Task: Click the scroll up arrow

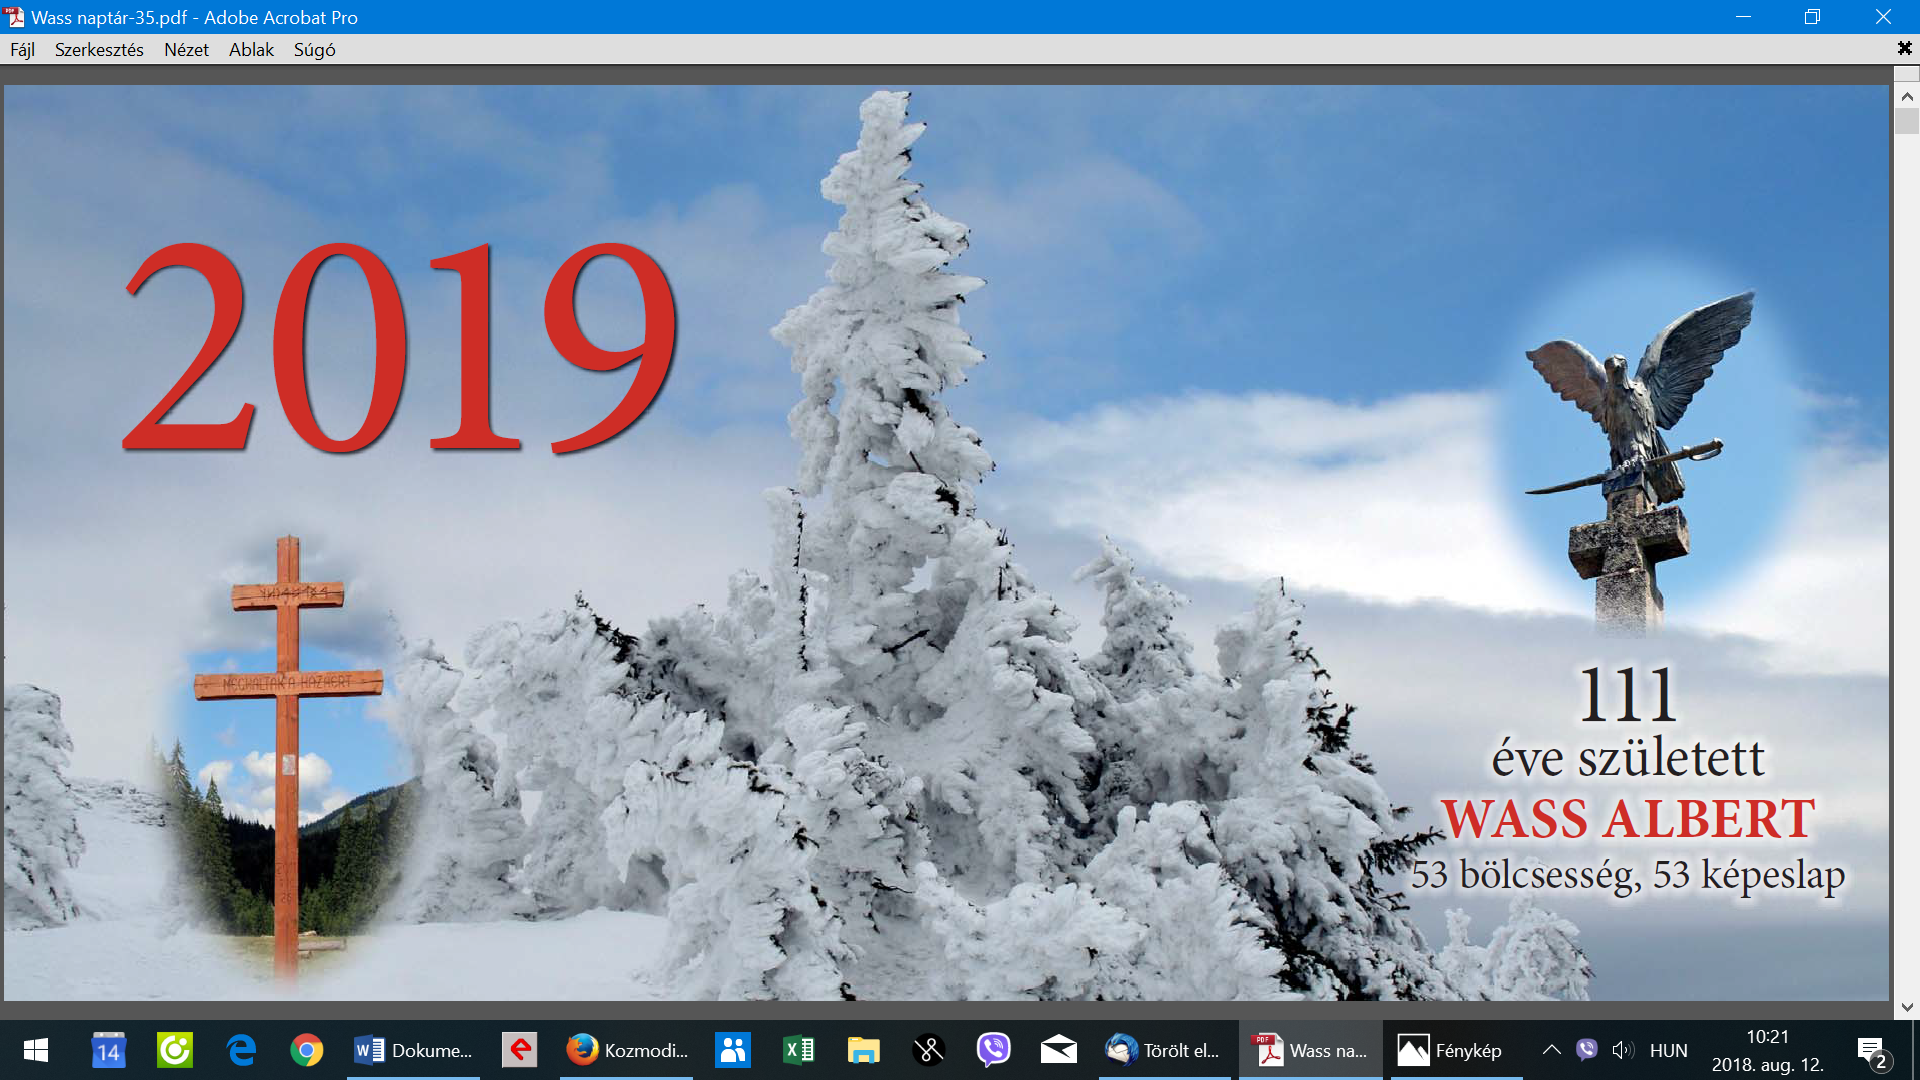Action: (x=1907, y=96)
